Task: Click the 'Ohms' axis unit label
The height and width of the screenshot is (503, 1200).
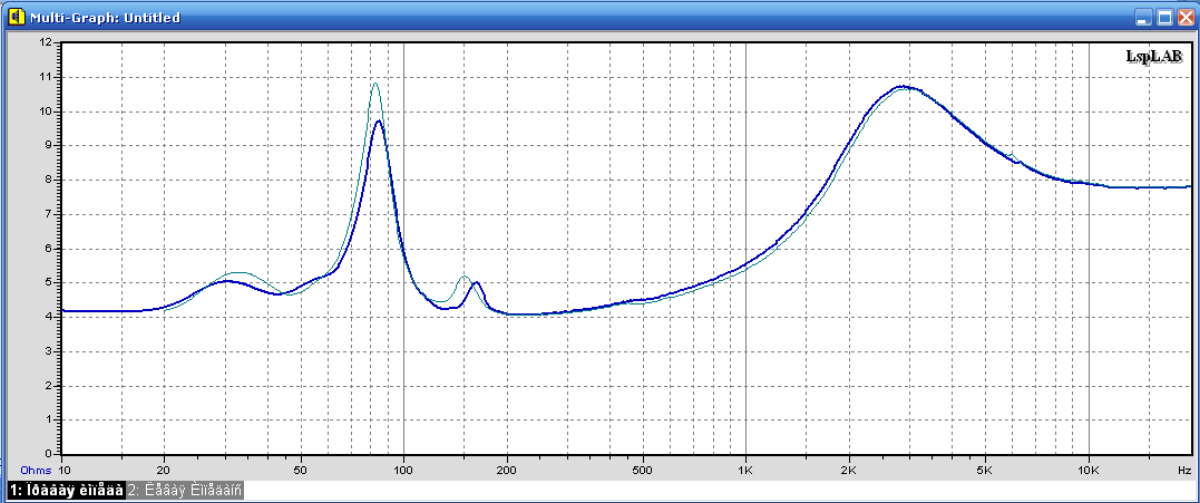Action: point(36,468)
